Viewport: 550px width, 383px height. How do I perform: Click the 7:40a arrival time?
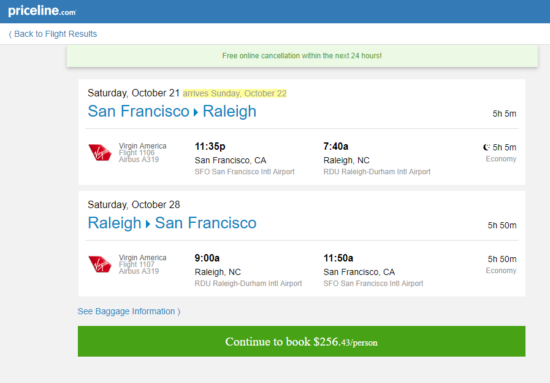click(x=336, y=146)
